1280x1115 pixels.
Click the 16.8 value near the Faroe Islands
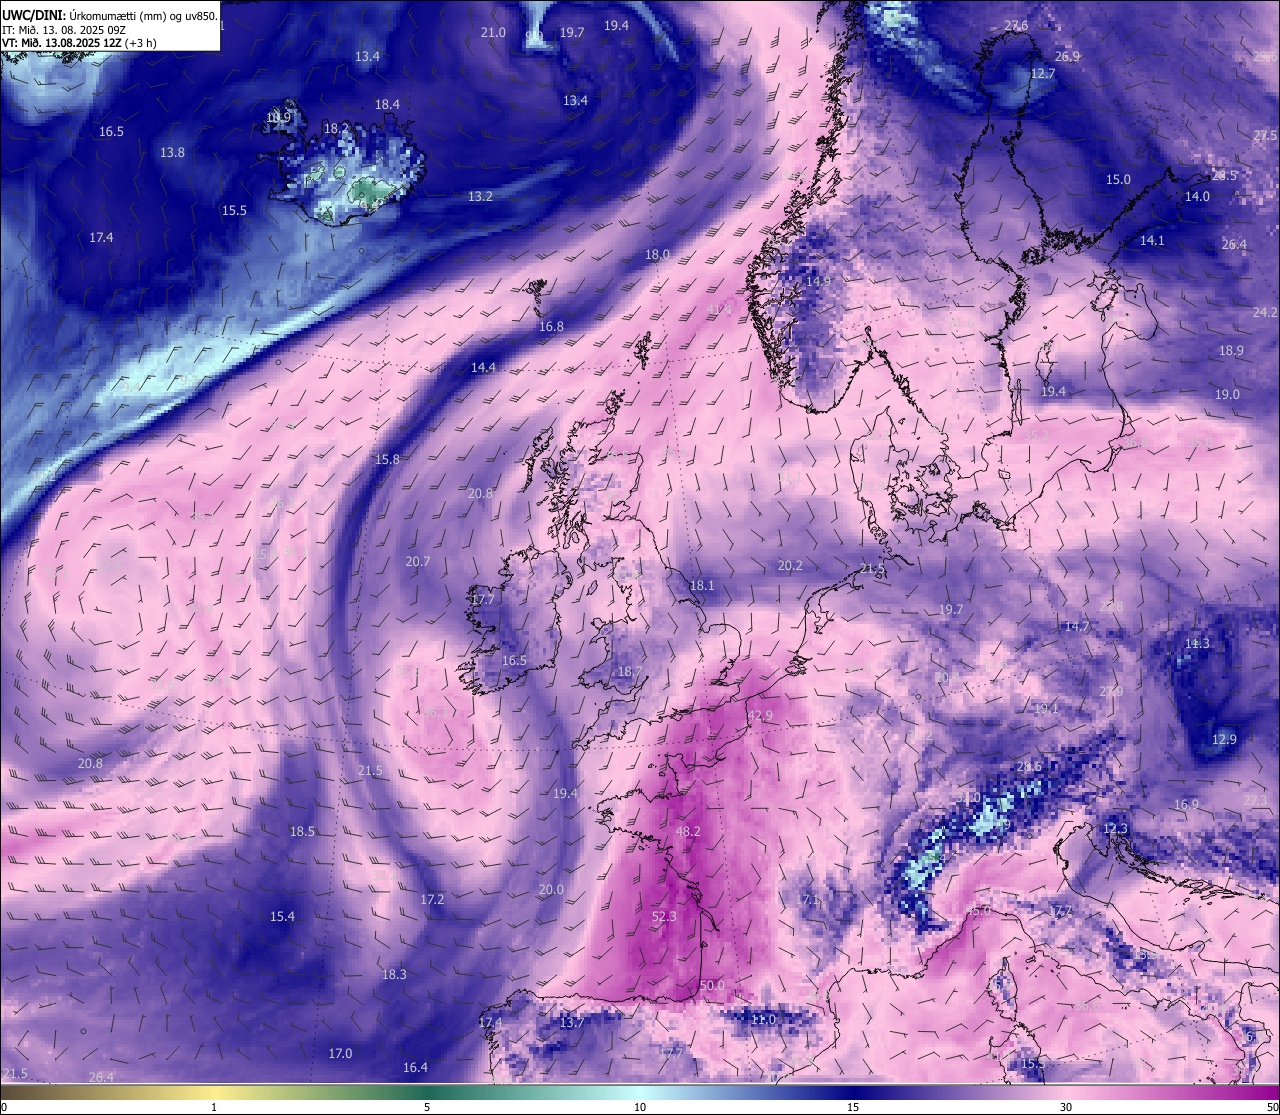[551, 326]
